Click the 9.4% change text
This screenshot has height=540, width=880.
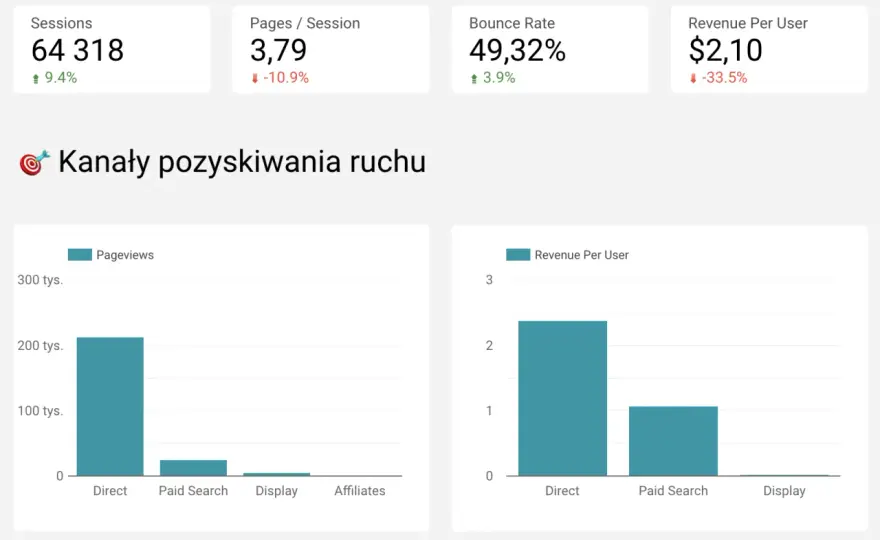[x=61, y=77]
